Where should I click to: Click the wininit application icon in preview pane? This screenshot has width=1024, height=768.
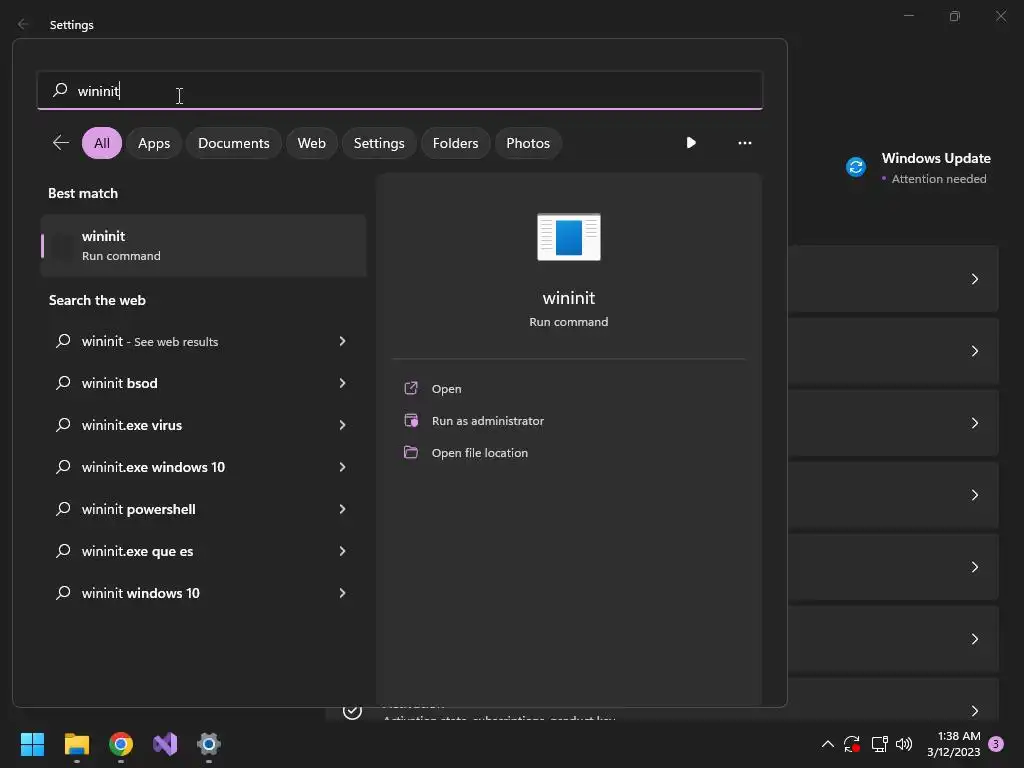569,237
